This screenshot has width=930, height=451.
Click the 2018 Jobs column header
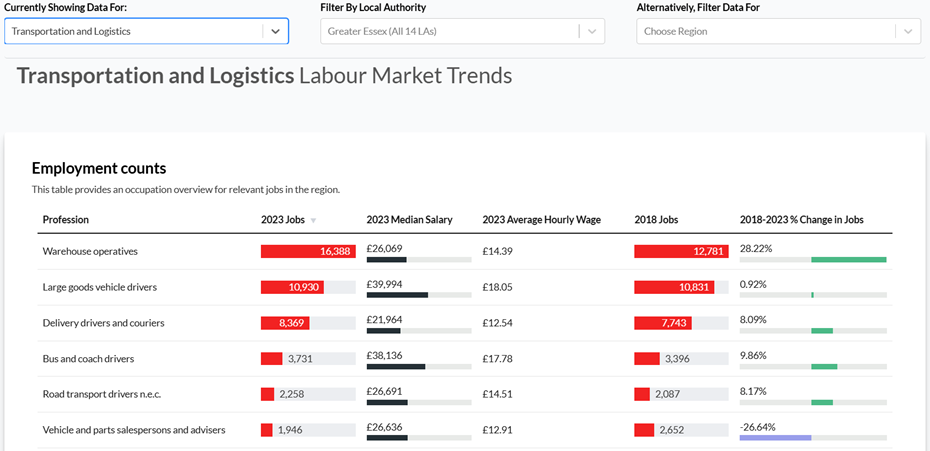(x=656, y=220)
